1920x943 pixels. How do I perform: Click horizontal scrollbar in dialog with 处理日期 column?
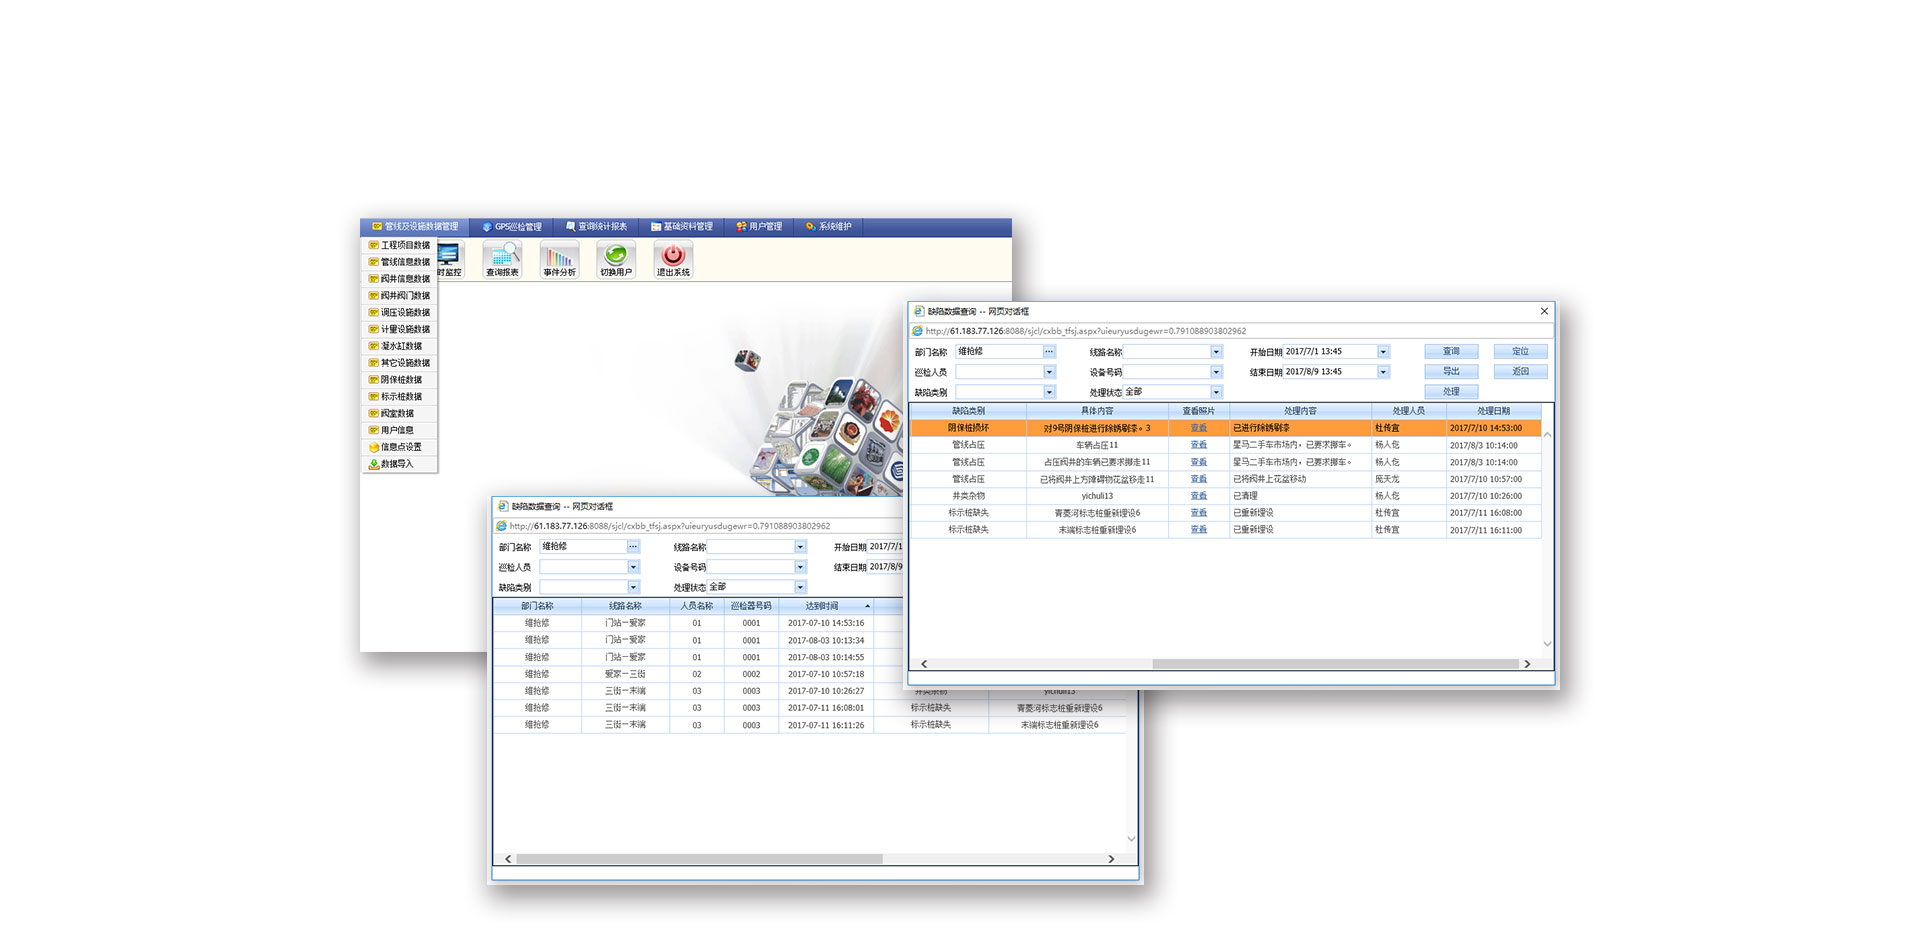click(1334, 664)
